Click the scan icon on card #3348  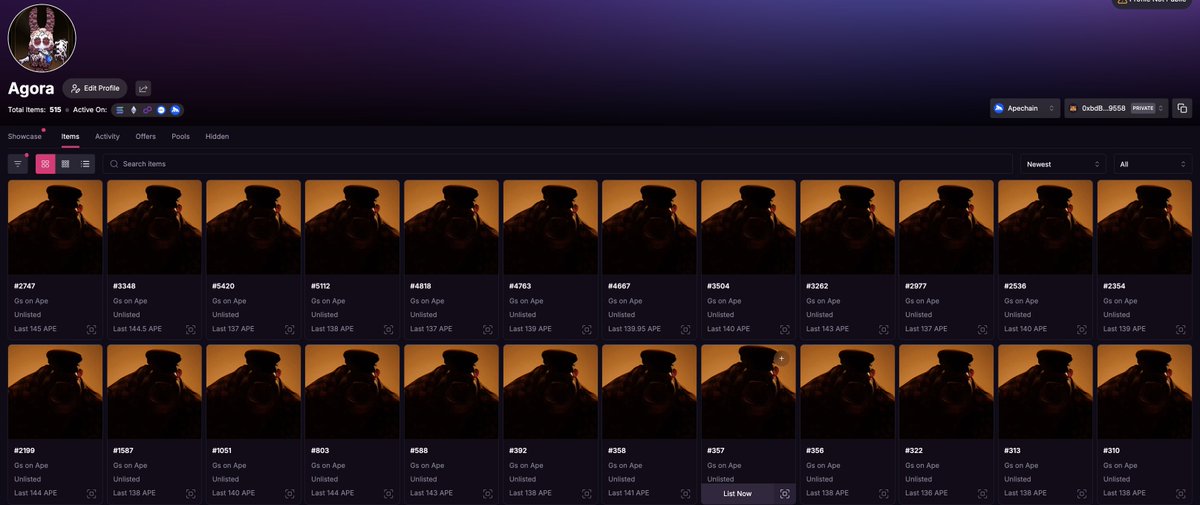pyautogui.click(x=190, y=329)
